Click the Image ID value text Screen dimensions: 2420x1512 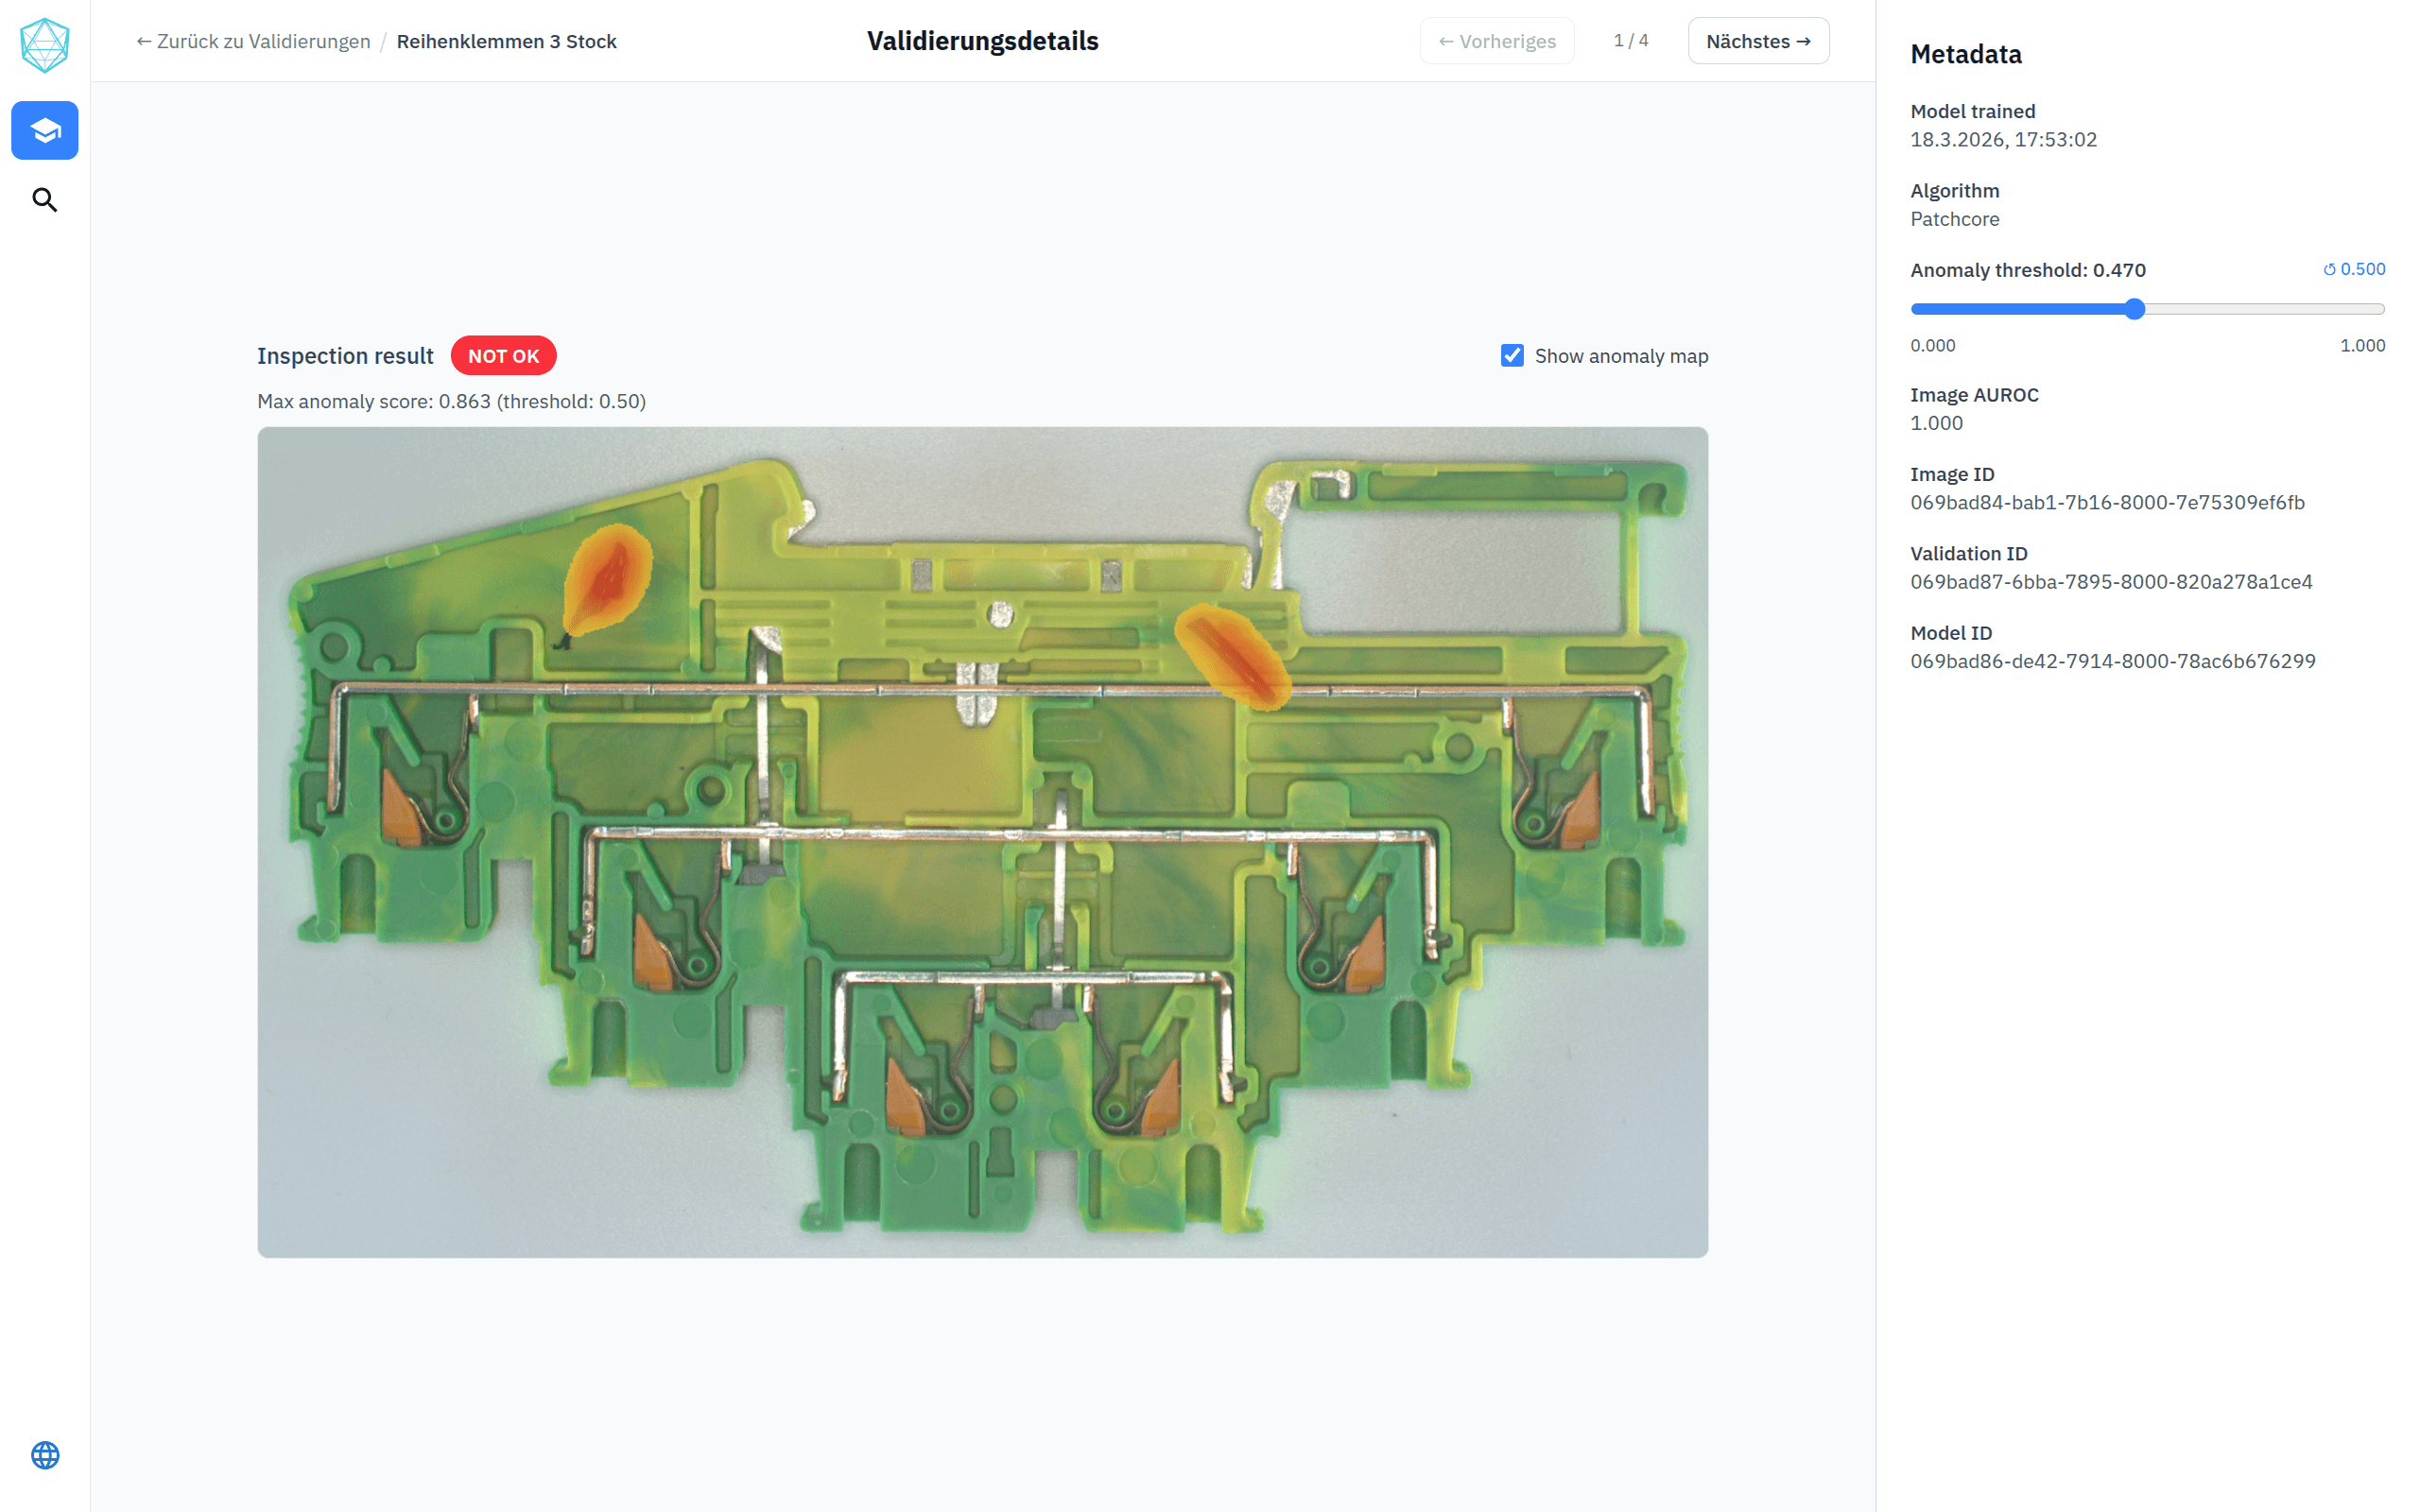point(2107,502)
